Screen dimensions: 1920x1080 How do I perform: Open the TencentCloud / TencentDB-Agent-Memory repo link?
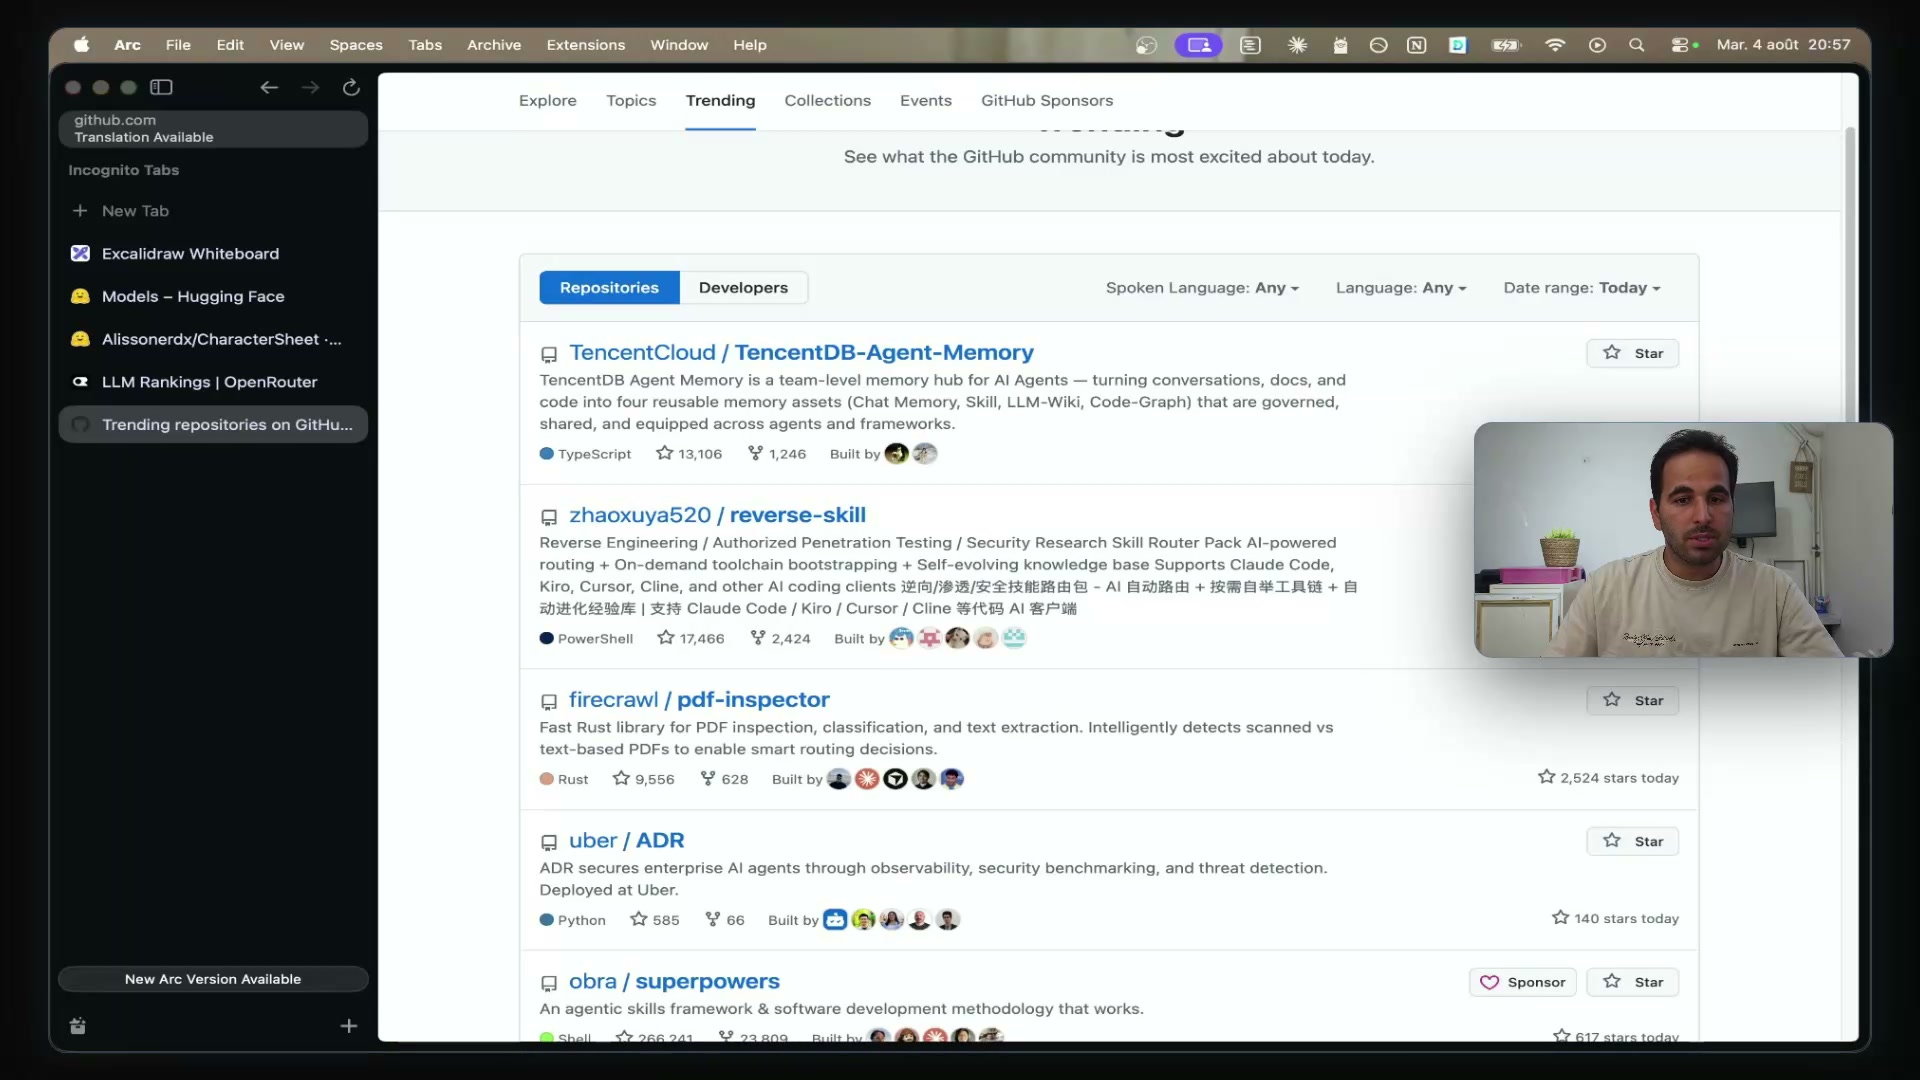(801, 352)
